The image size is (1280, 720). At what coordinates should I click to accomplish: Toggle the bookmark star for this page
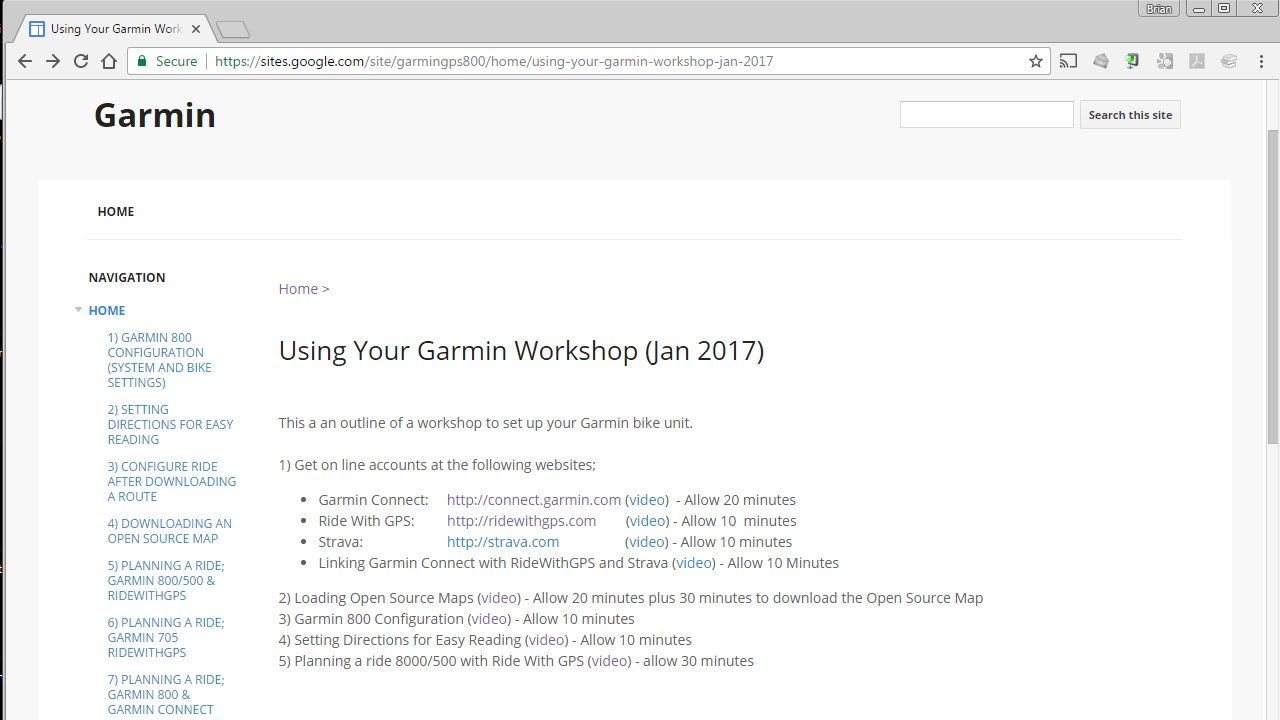(1035, 61)
